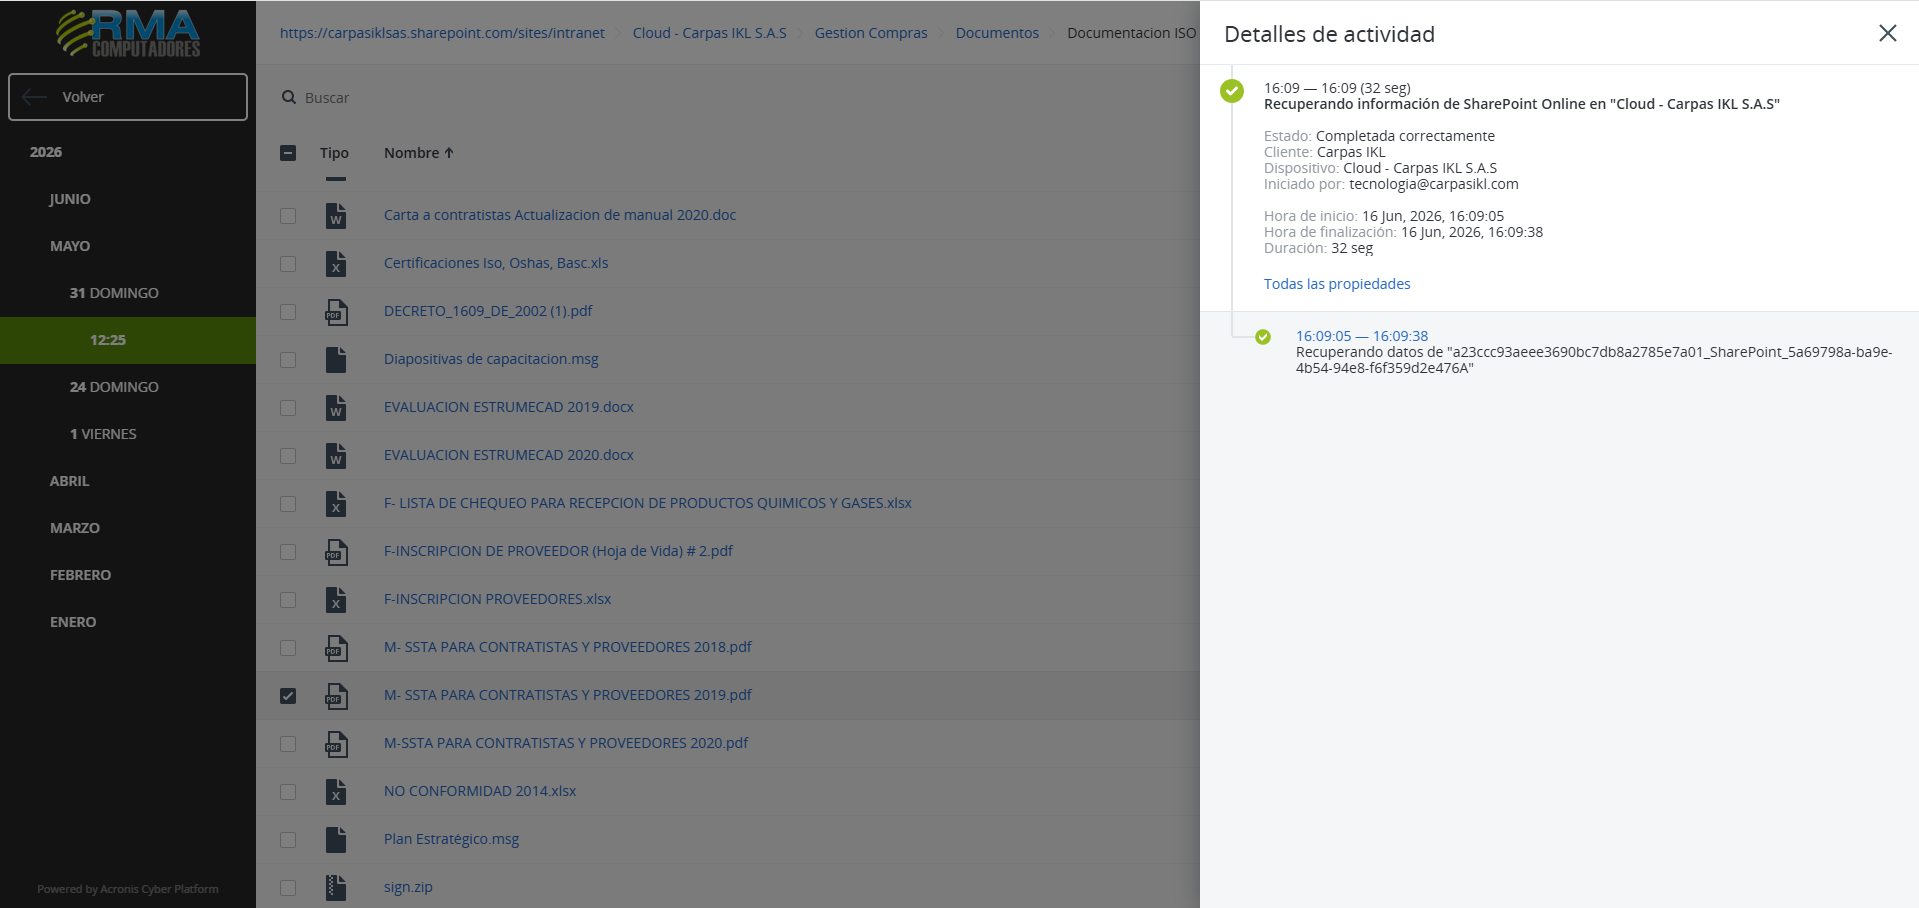Sort by Nombre column header
Screen dimensions: 1919x908
[419, 153]
